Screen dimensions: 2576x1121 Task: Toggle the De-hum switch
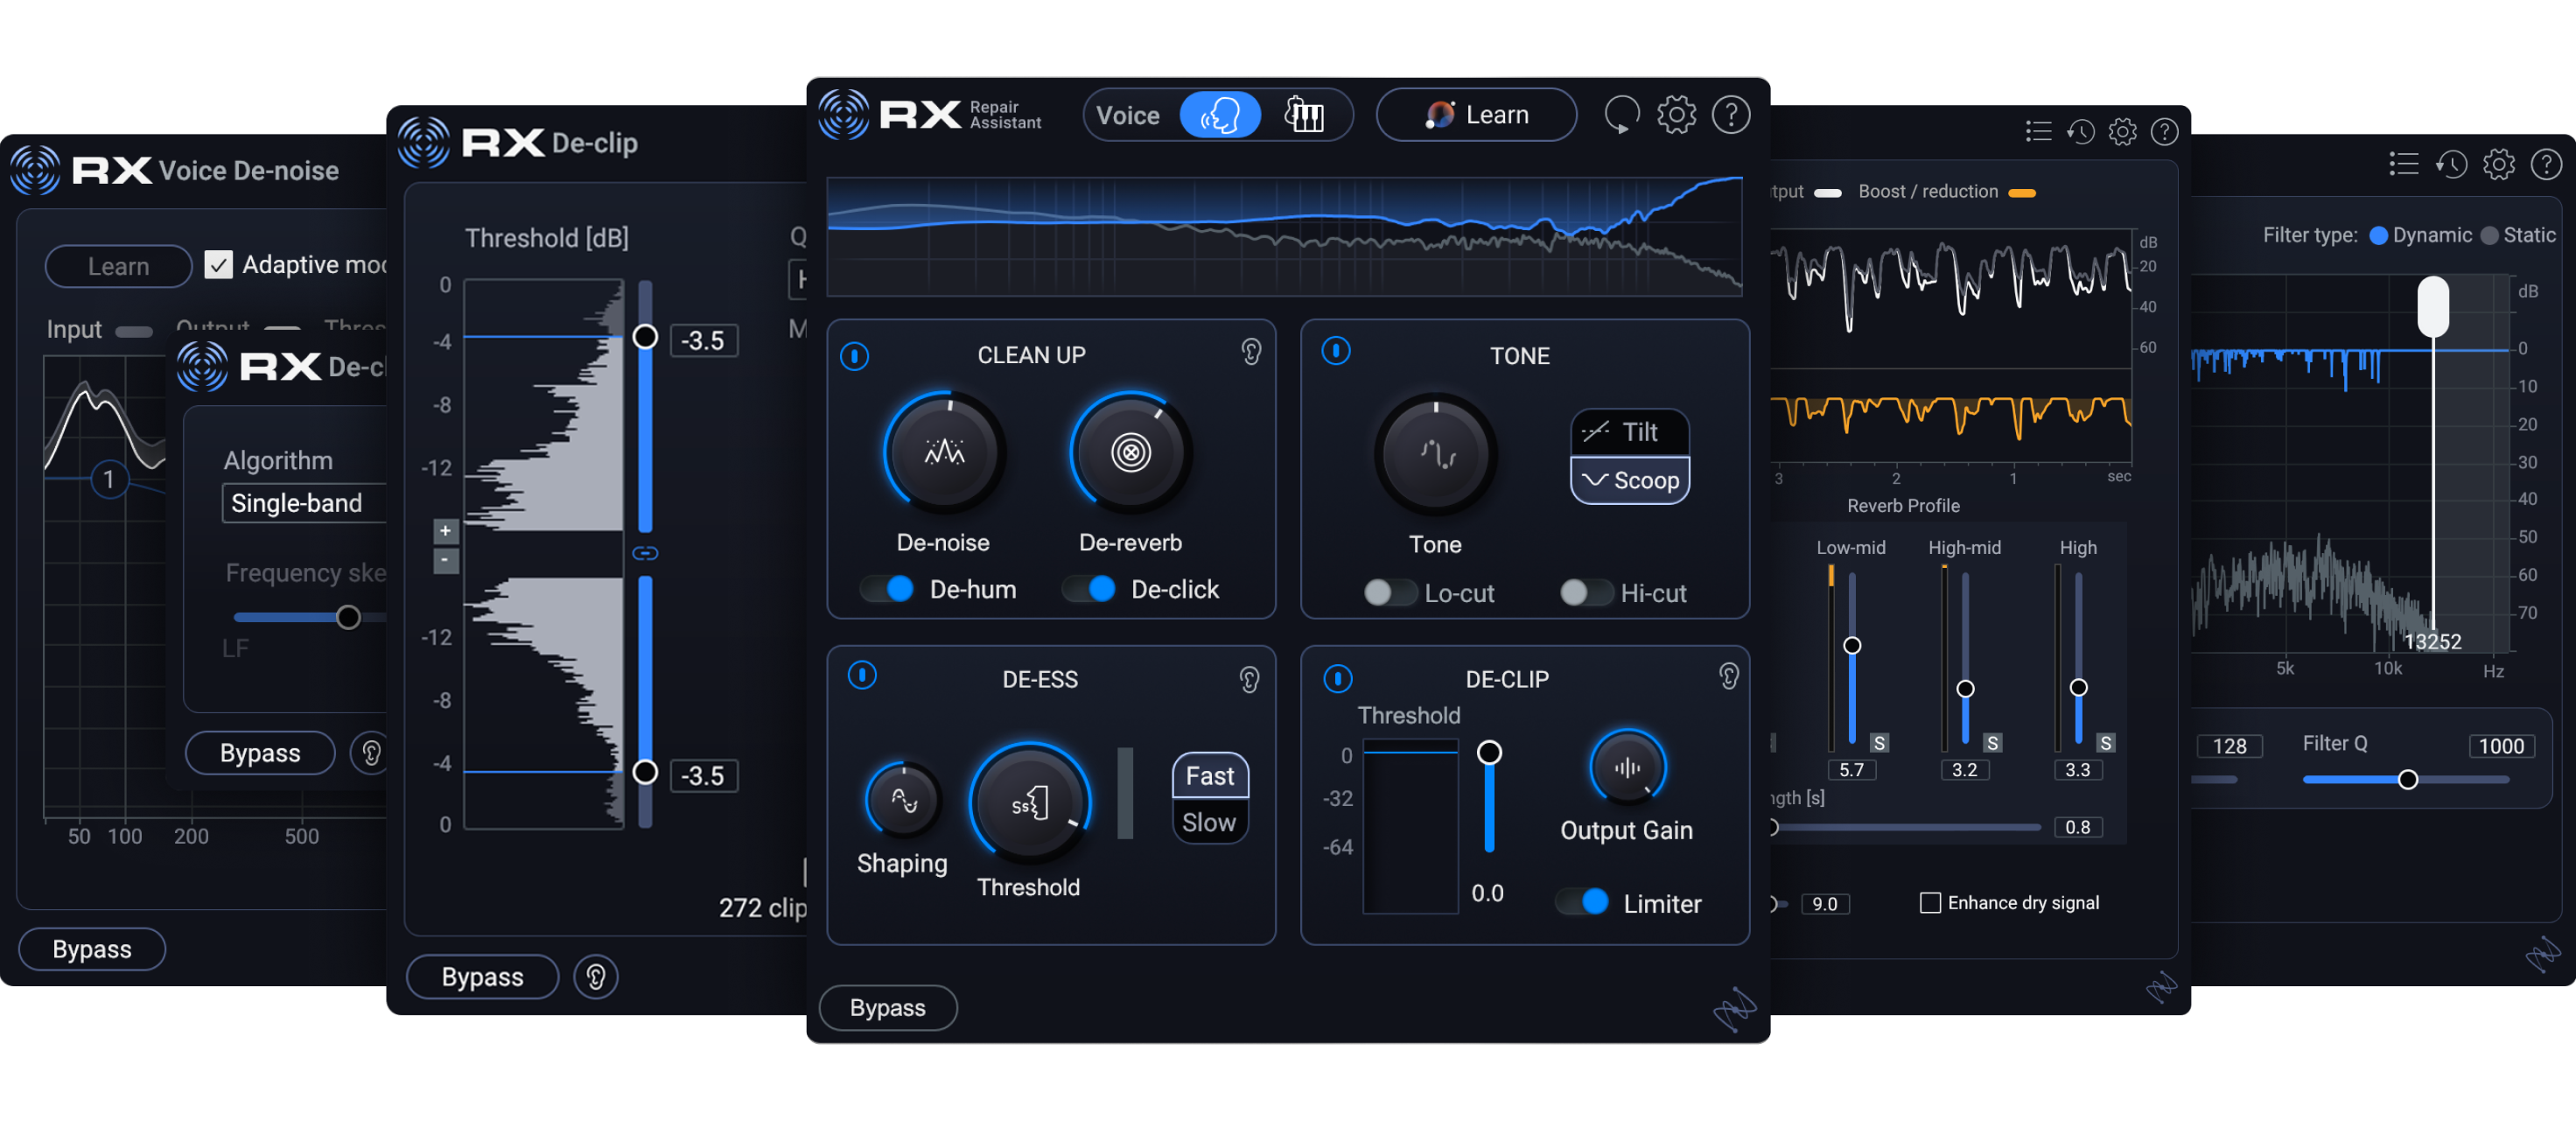888,589
